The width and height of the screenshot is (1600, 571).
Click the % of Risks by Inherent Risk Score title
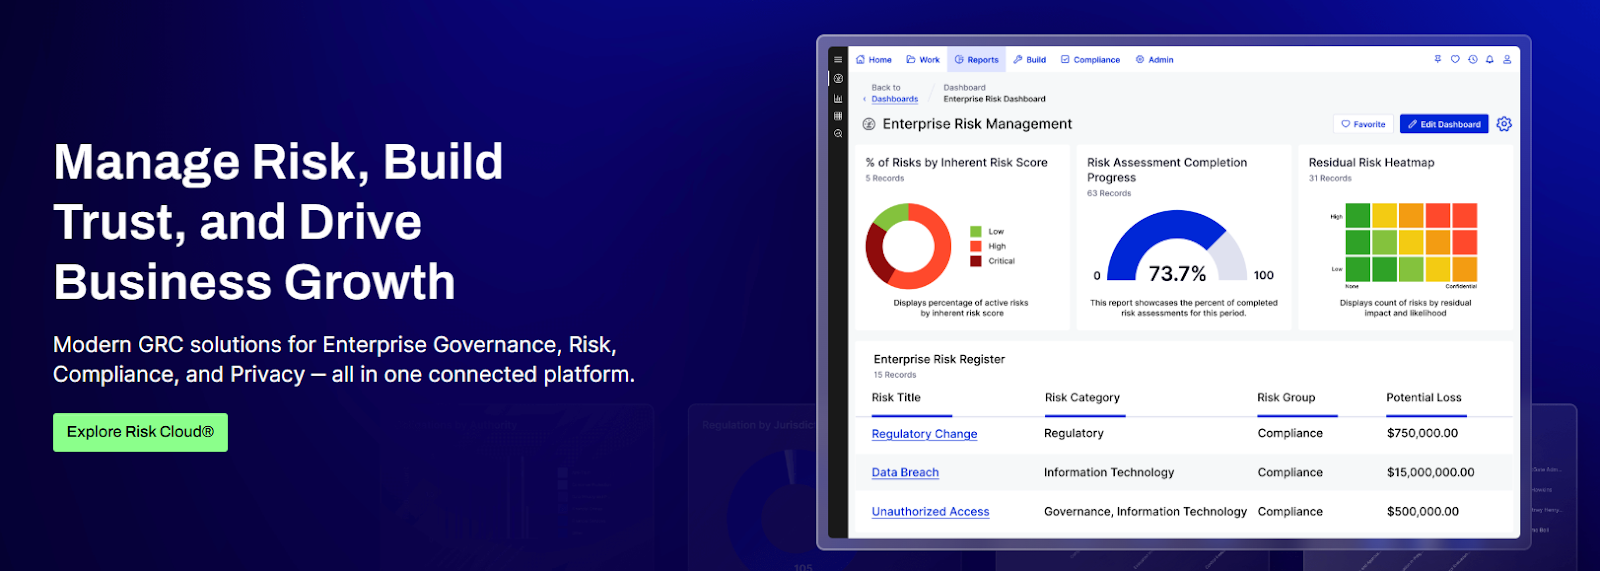point(956,162)
